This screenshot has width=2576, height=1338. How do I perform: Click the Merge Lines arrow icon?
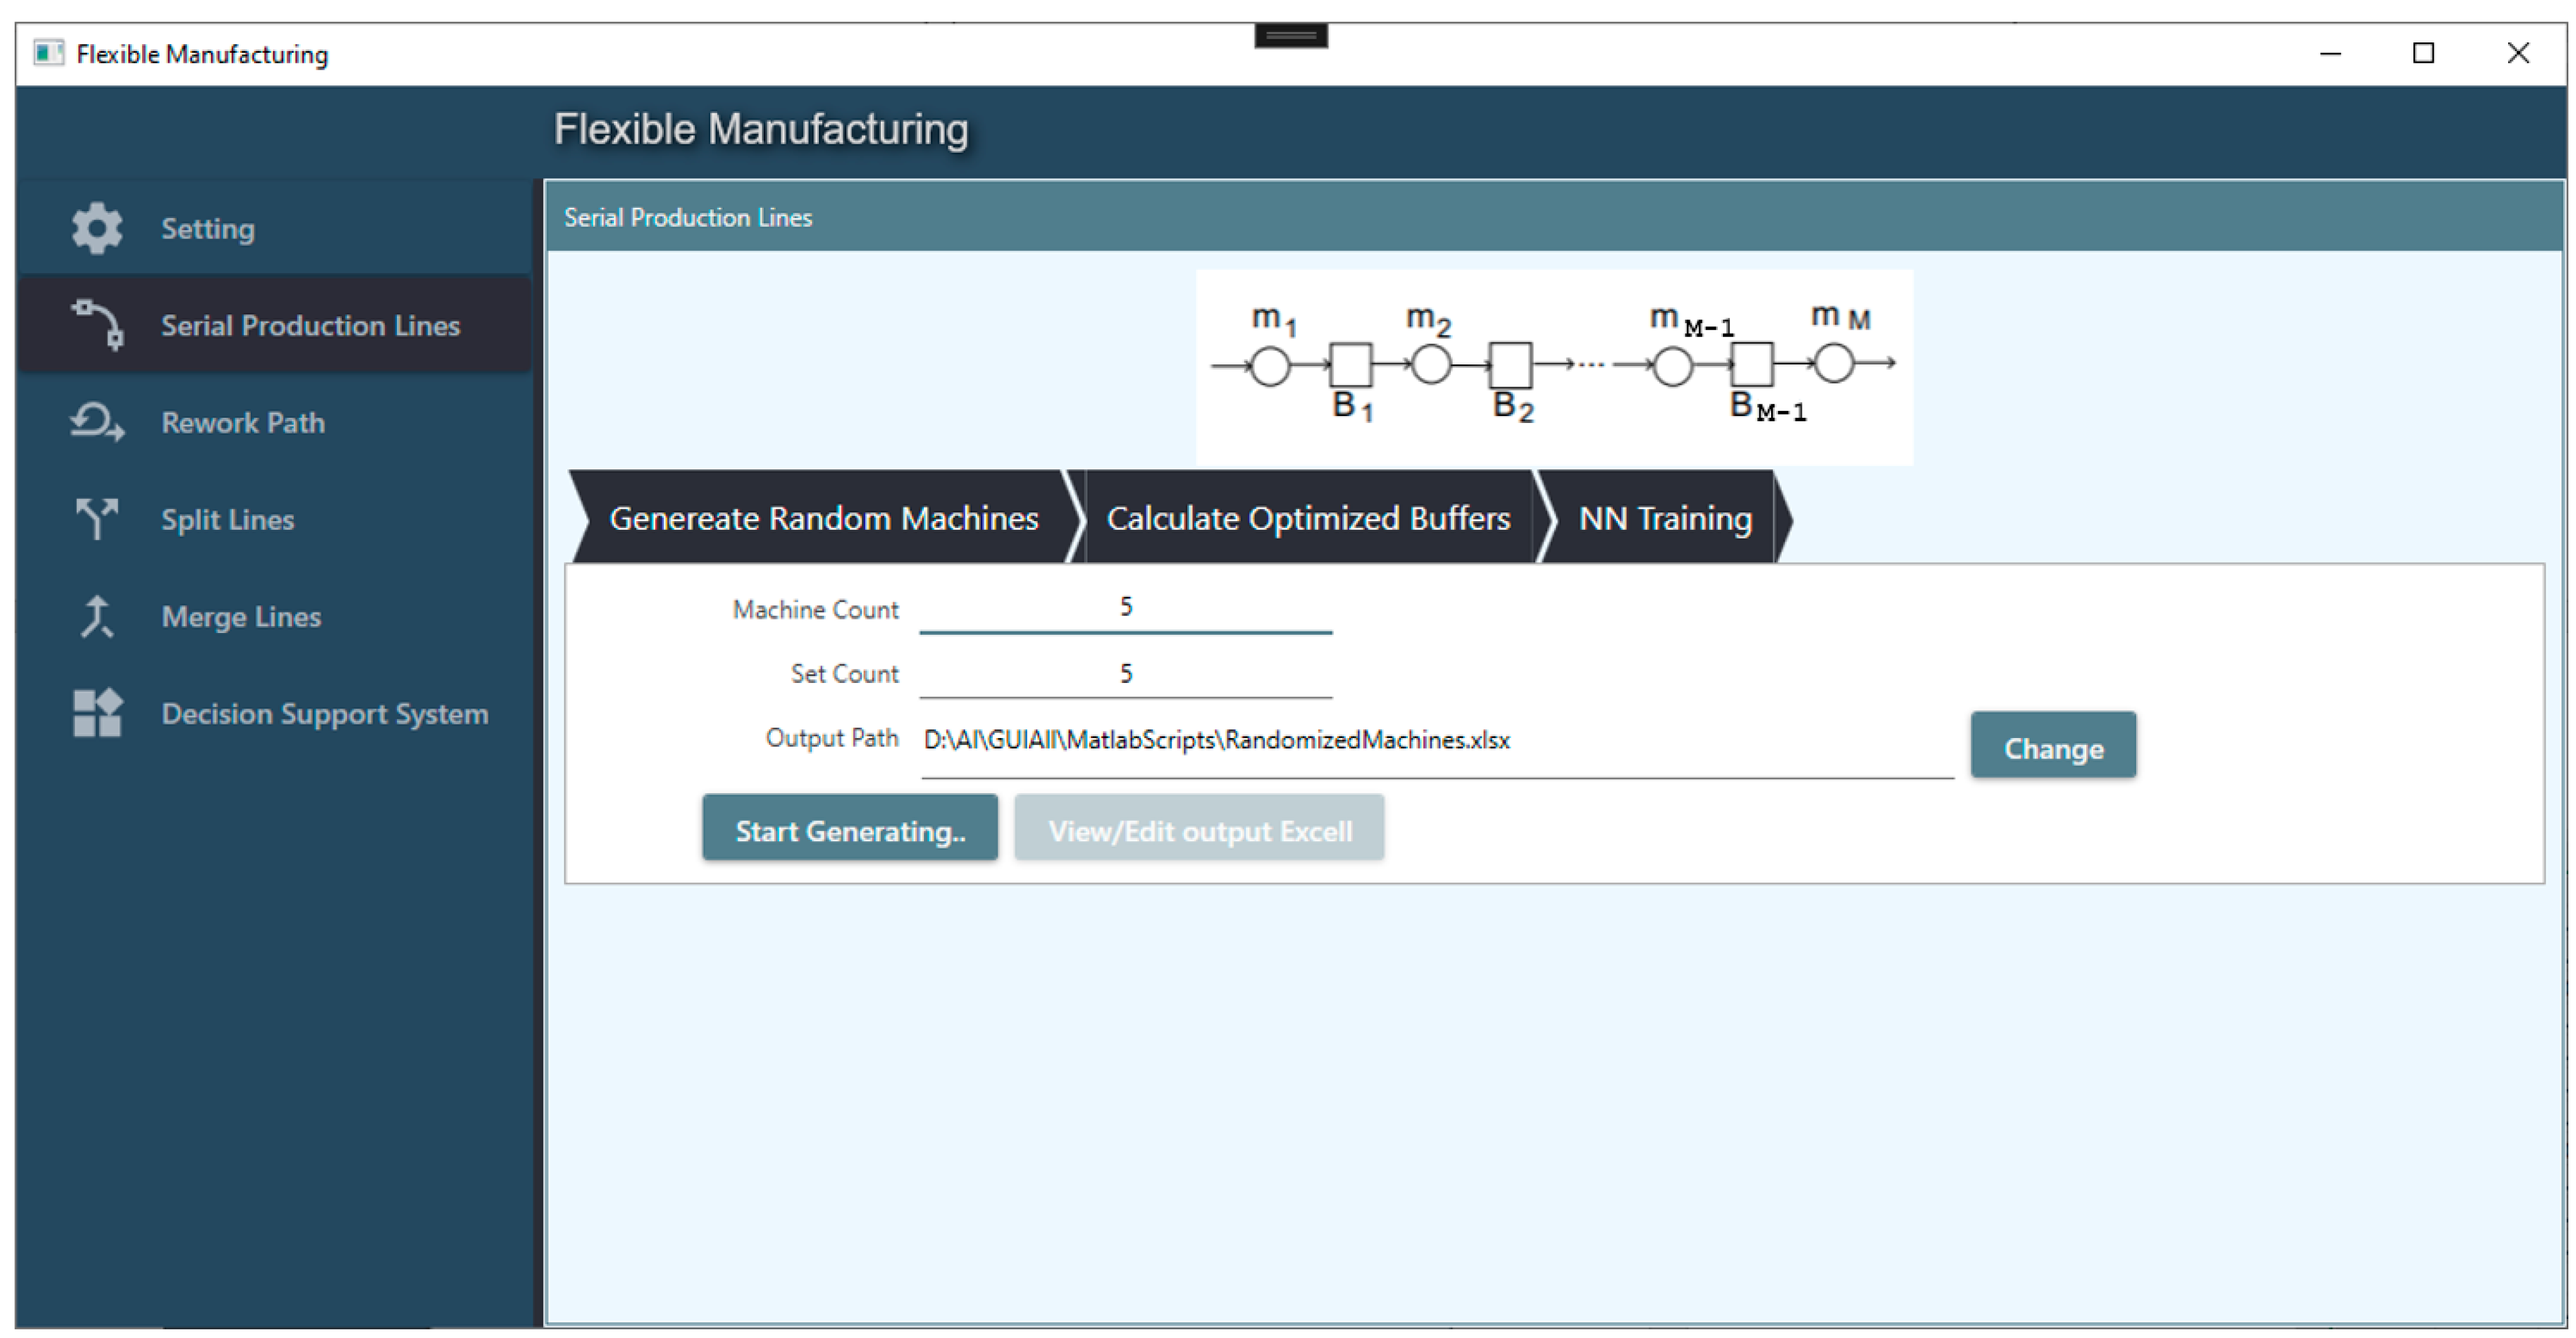point(97,616)
